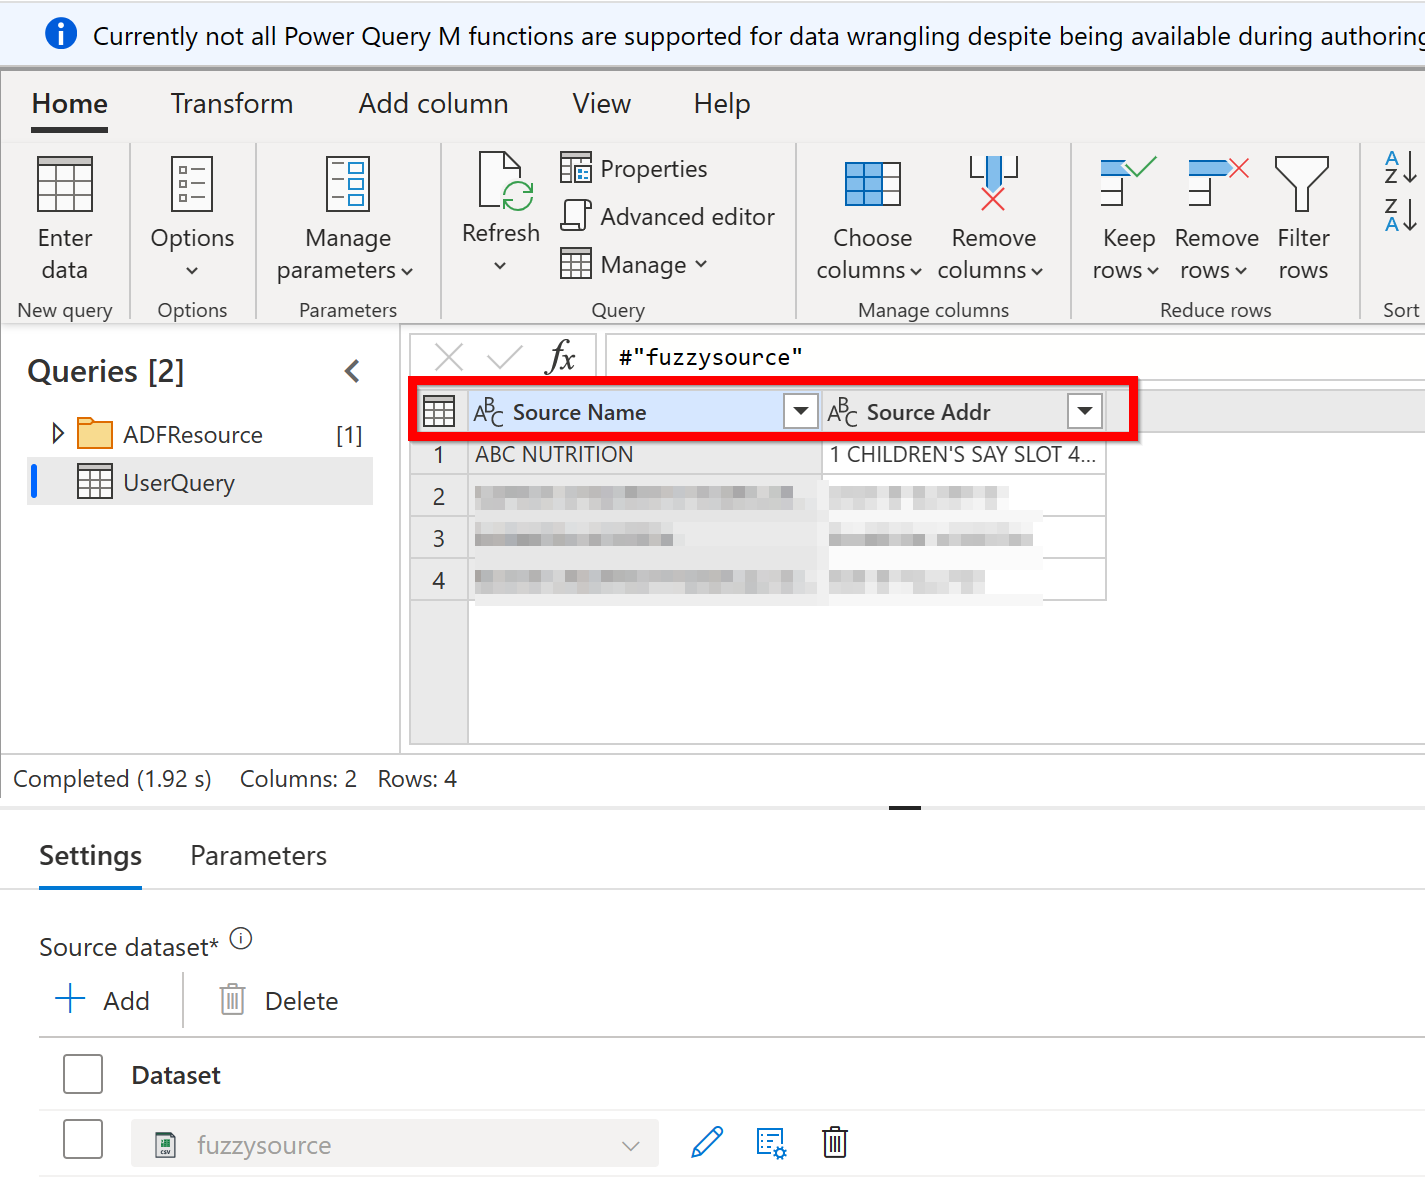The image size is (1425, 1201).
Task: Click the pane resize handle bar
Action: 905,807
